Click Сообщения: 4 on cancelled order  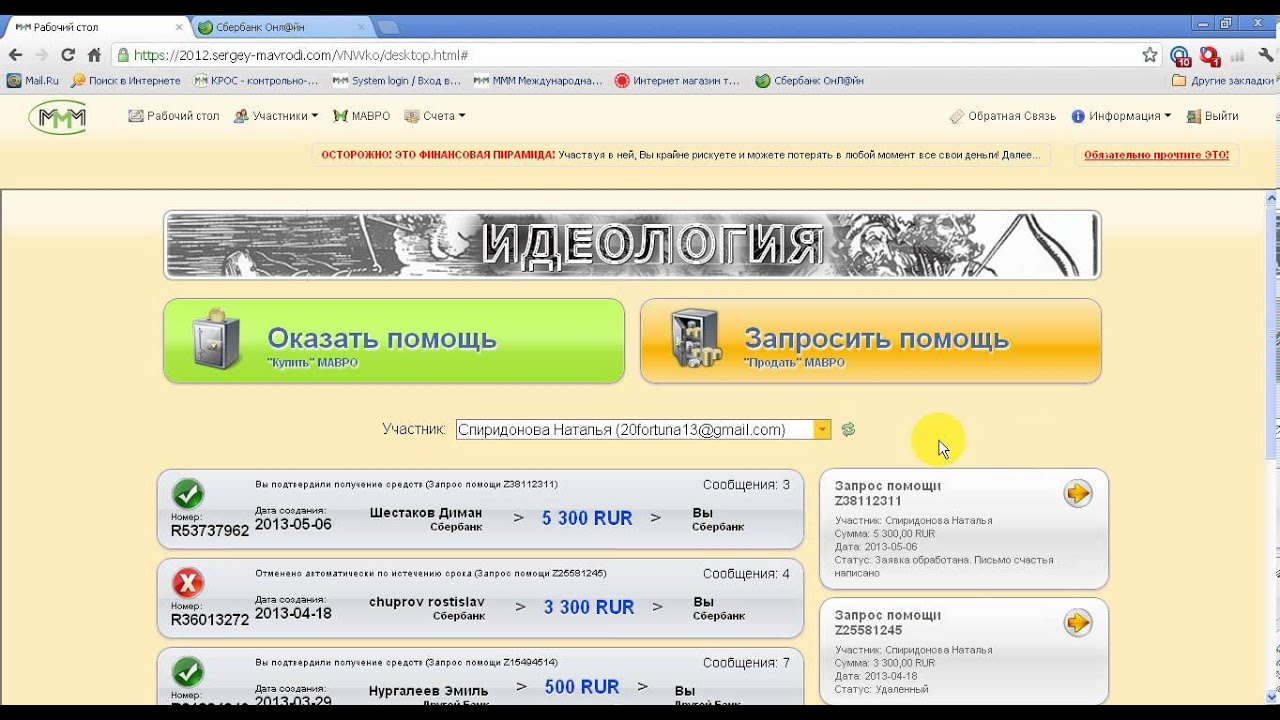click(746, 574)
